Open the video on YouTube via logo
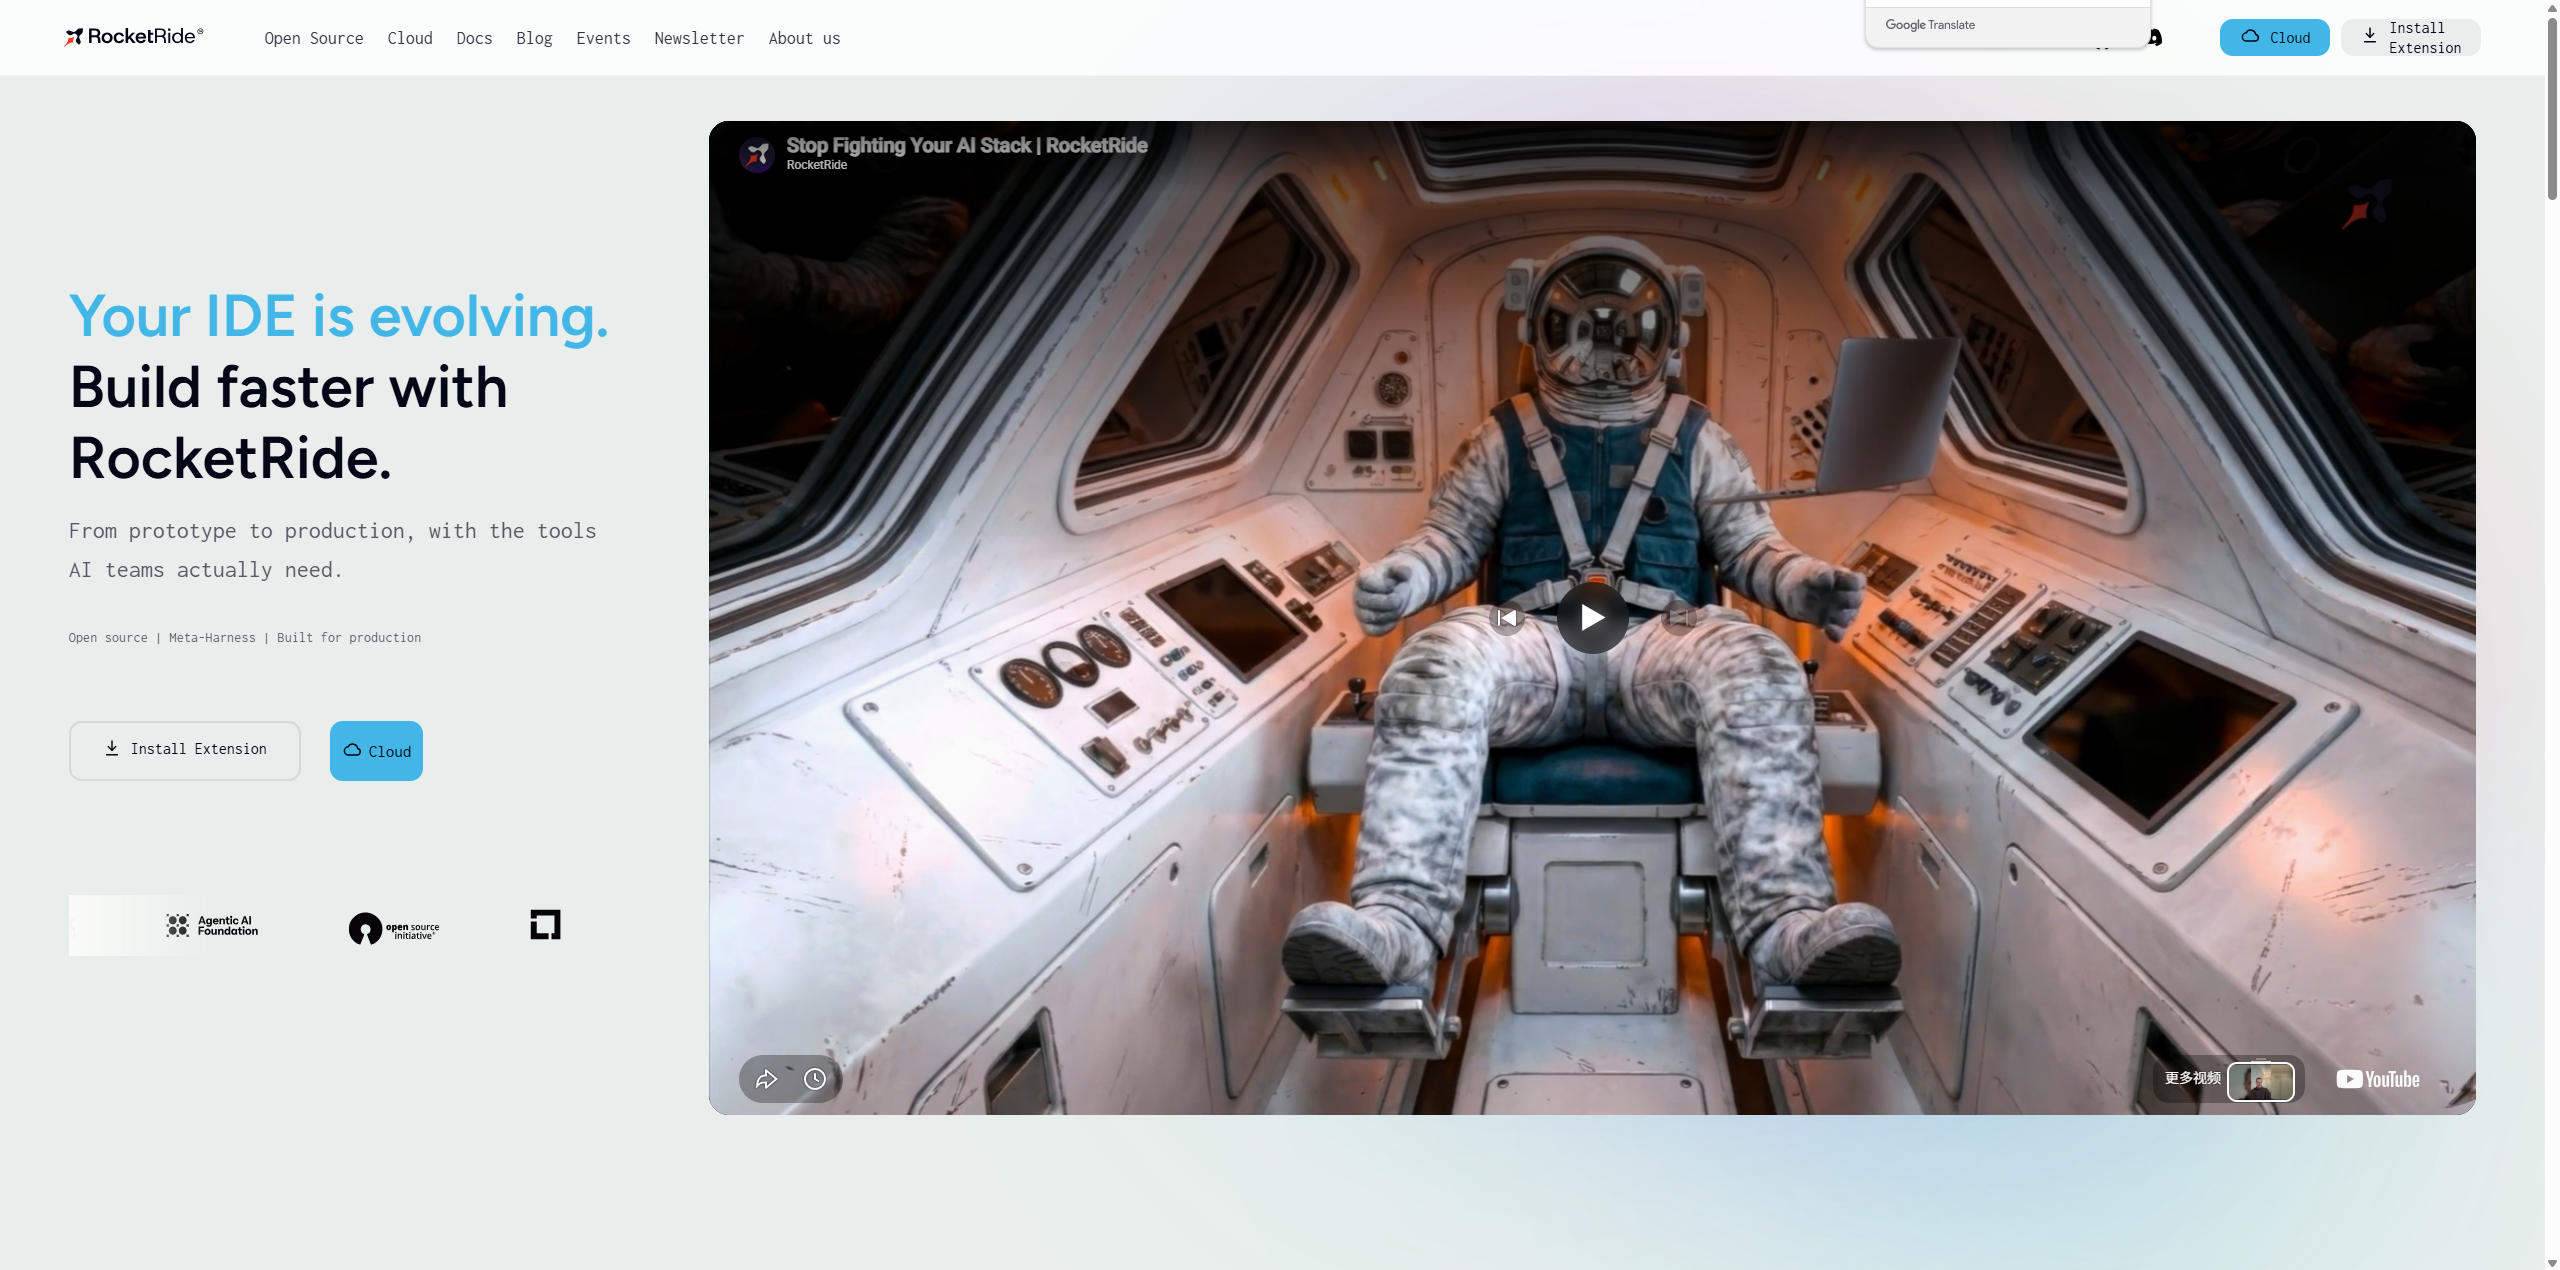2560x1270 pixels. (2378, 1079)
